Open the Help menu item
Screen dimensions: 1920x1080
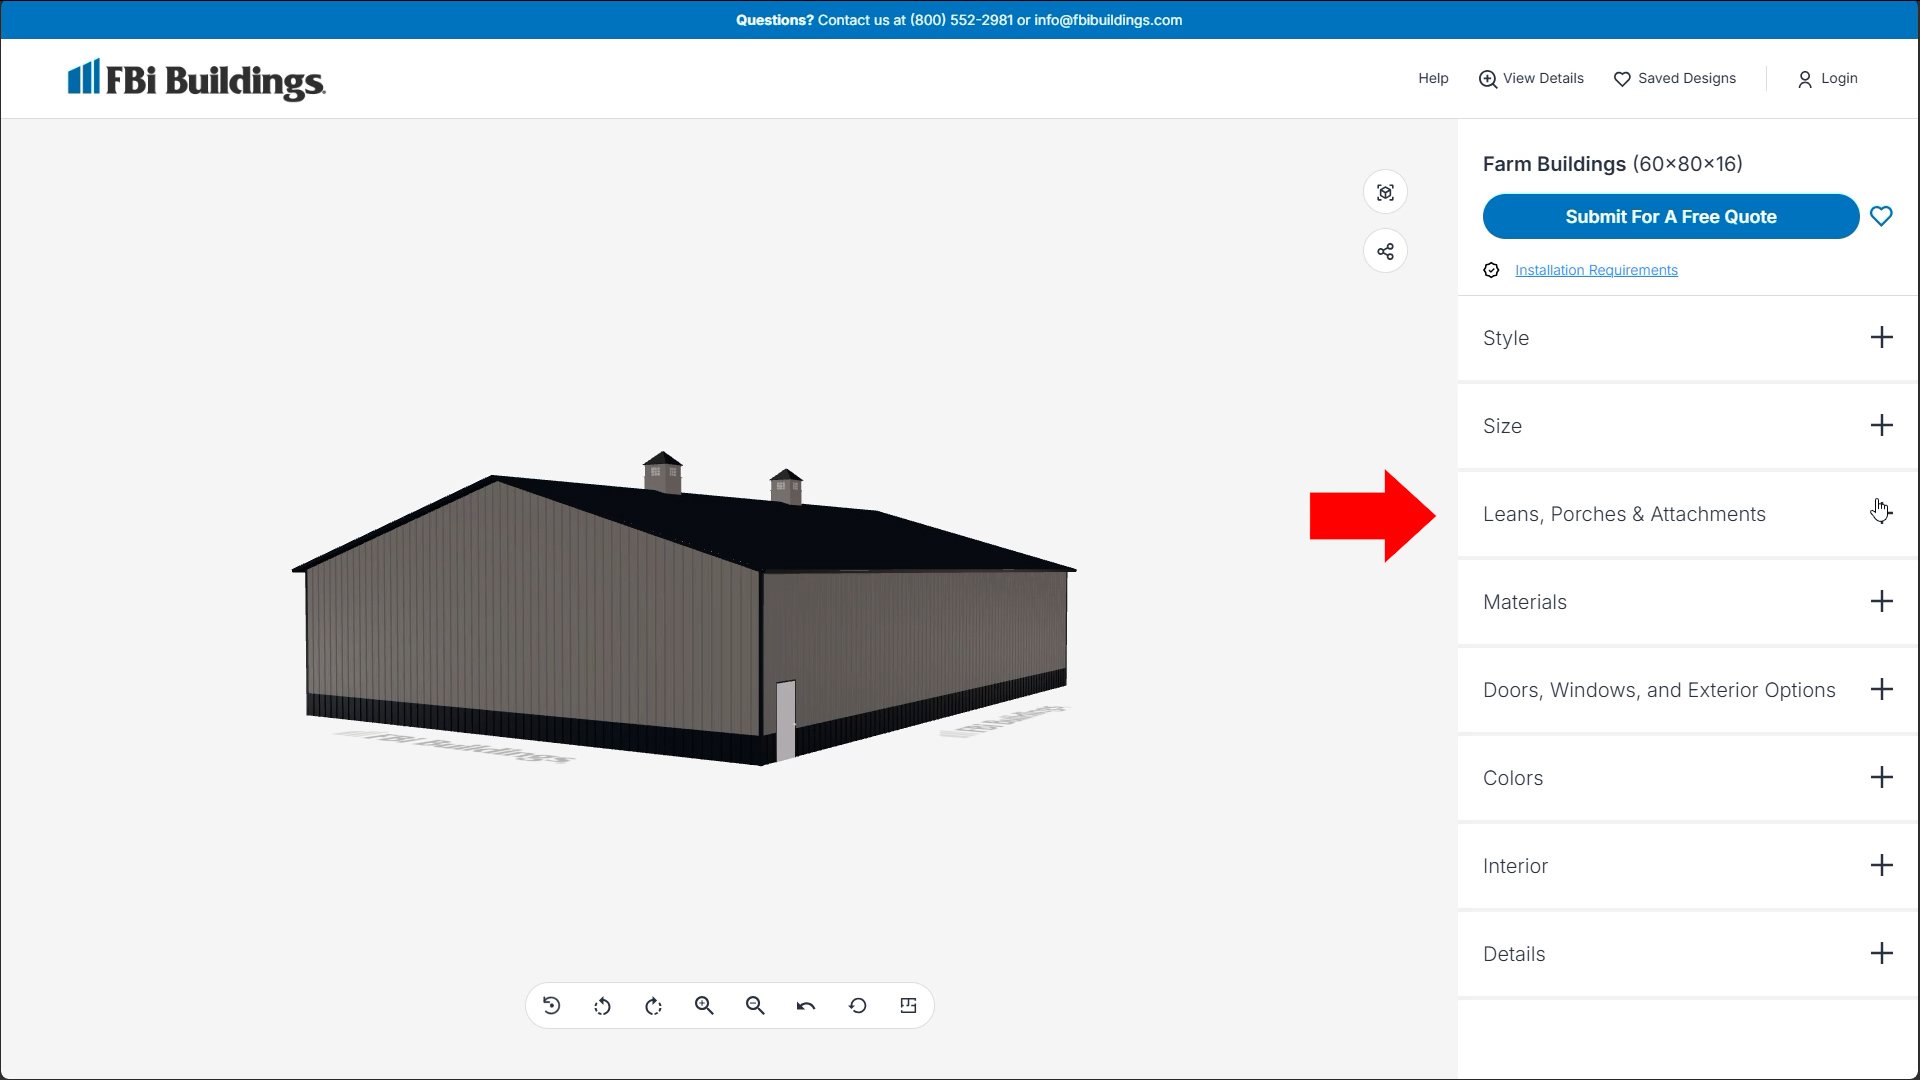pos(1432,78)
